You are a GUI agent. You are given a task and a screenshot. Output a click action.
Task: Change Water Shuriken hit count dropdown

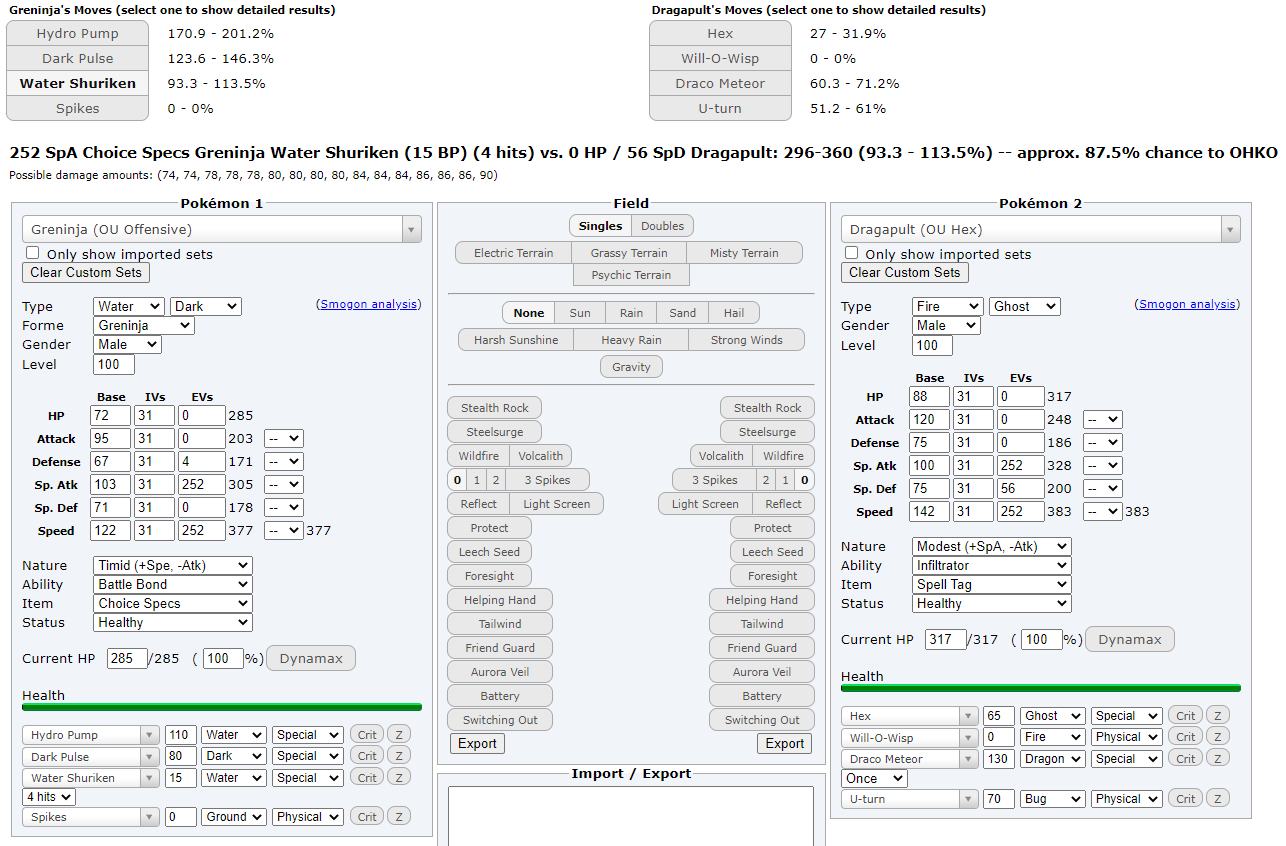[x=49, y=797]
